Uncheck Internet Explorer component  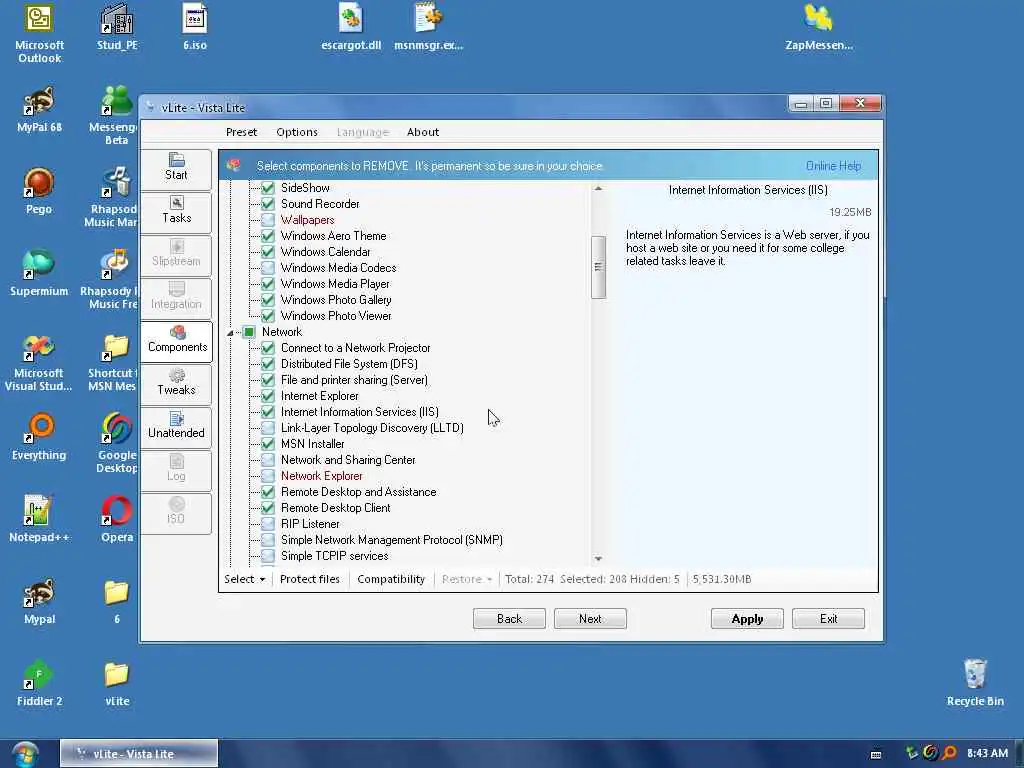[x=268, y=396]
